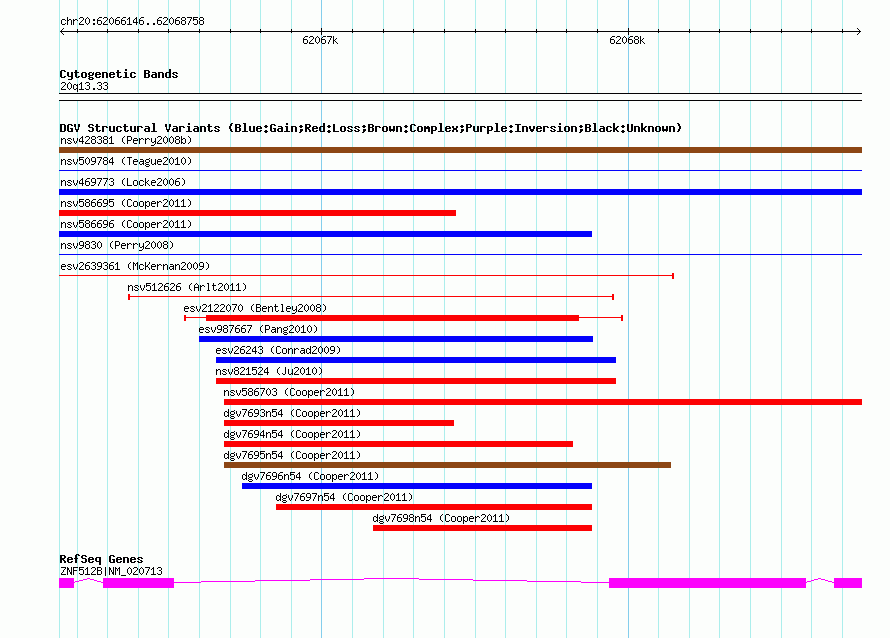Select nsv821524 (Ju2010) label
This screenshot has height=638, width=890.
(269, 371)
